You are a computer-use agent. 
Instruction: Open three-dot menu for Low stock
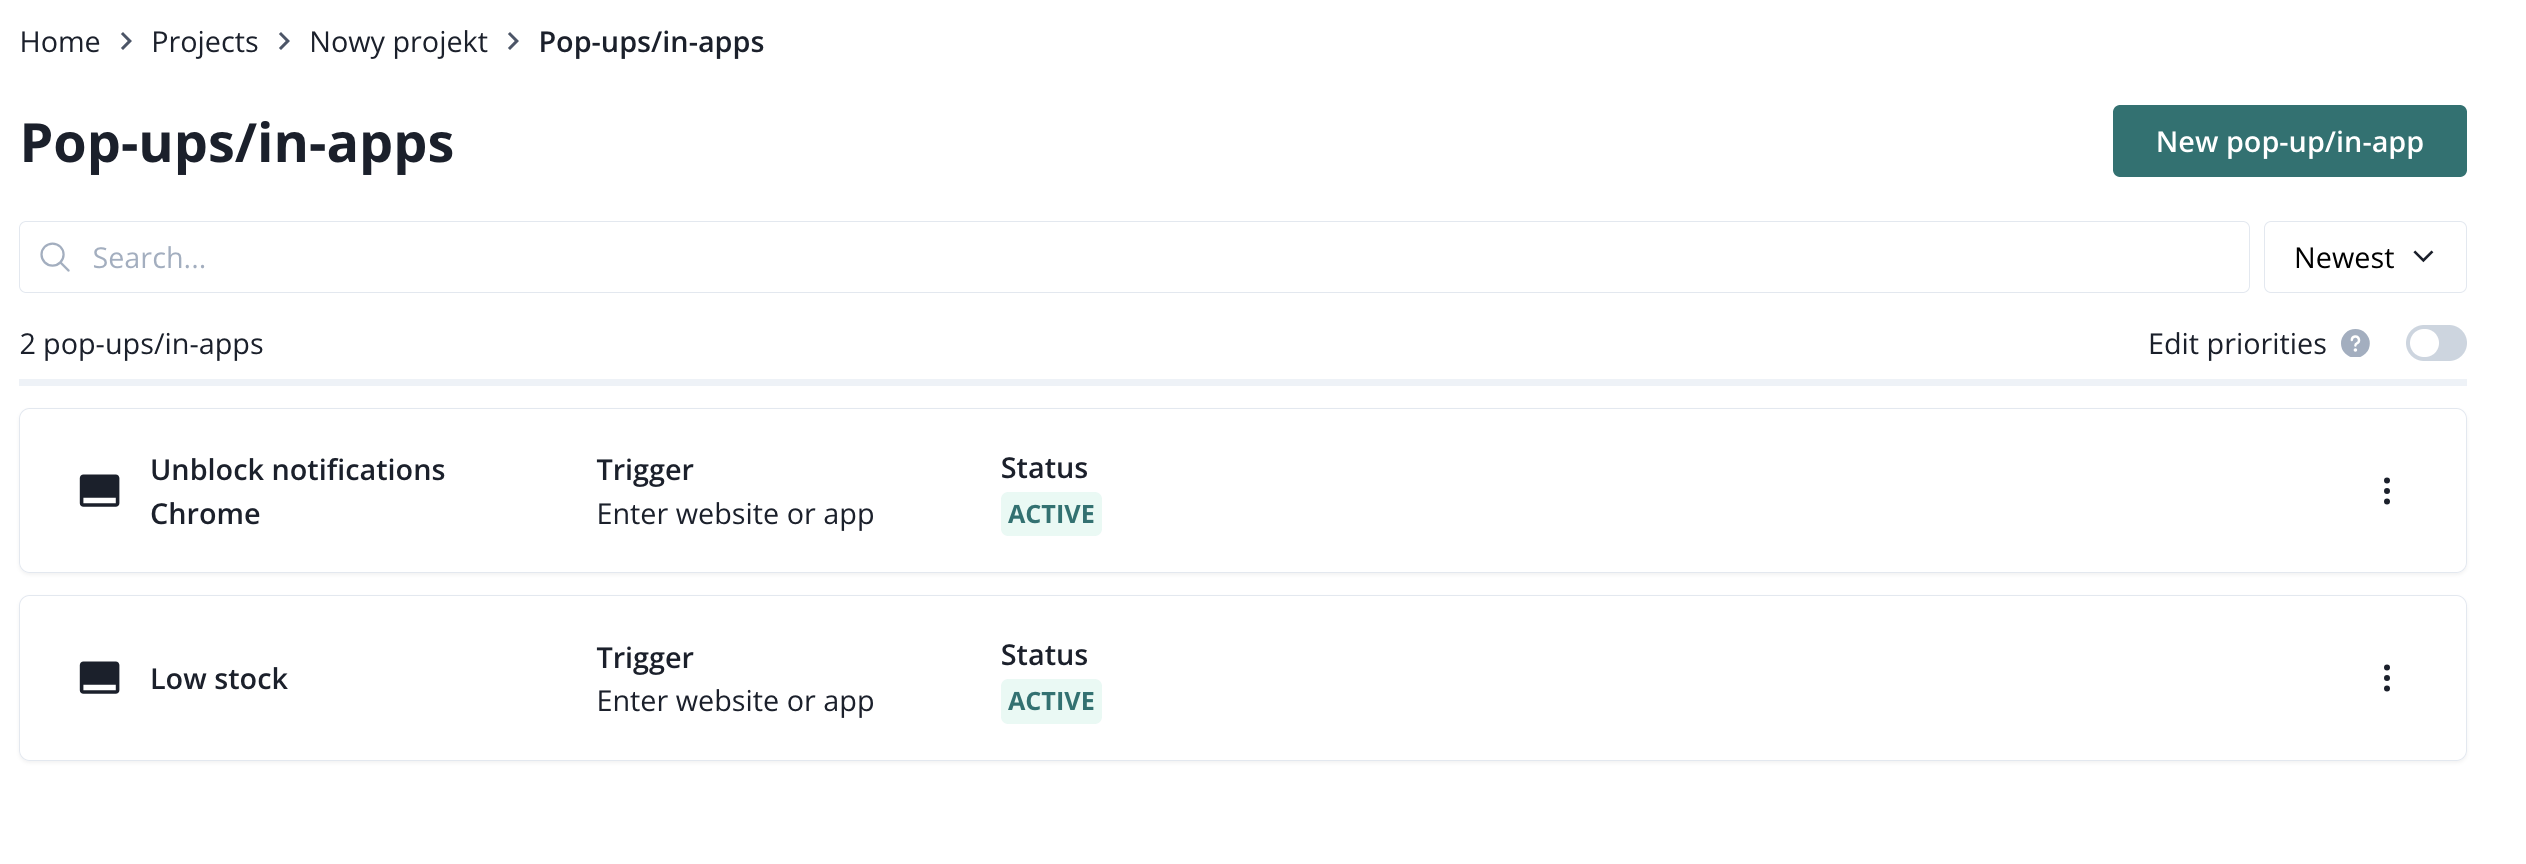pos(2386,678)
